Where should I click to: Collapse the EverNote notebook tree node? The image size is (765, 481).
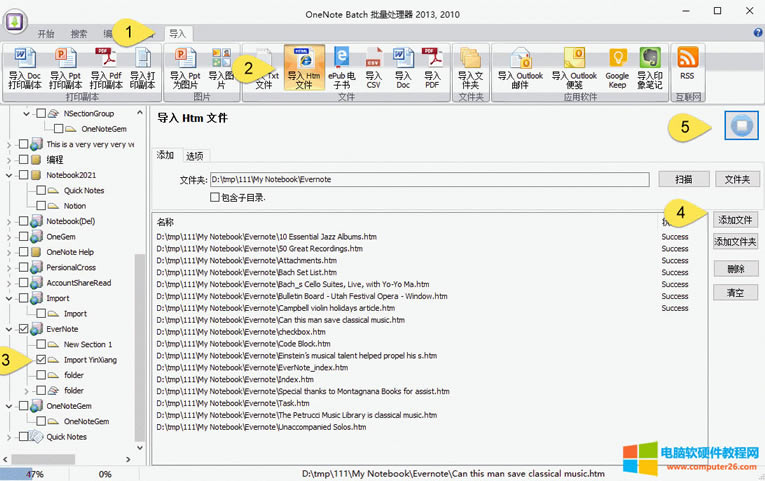pyautogui.click(x=9, y=329)
